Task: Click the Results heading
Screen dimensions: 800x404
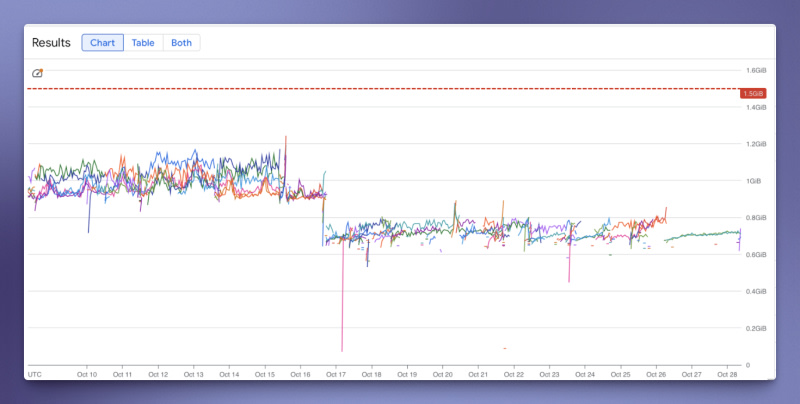Action: click(x=51, y=43)
